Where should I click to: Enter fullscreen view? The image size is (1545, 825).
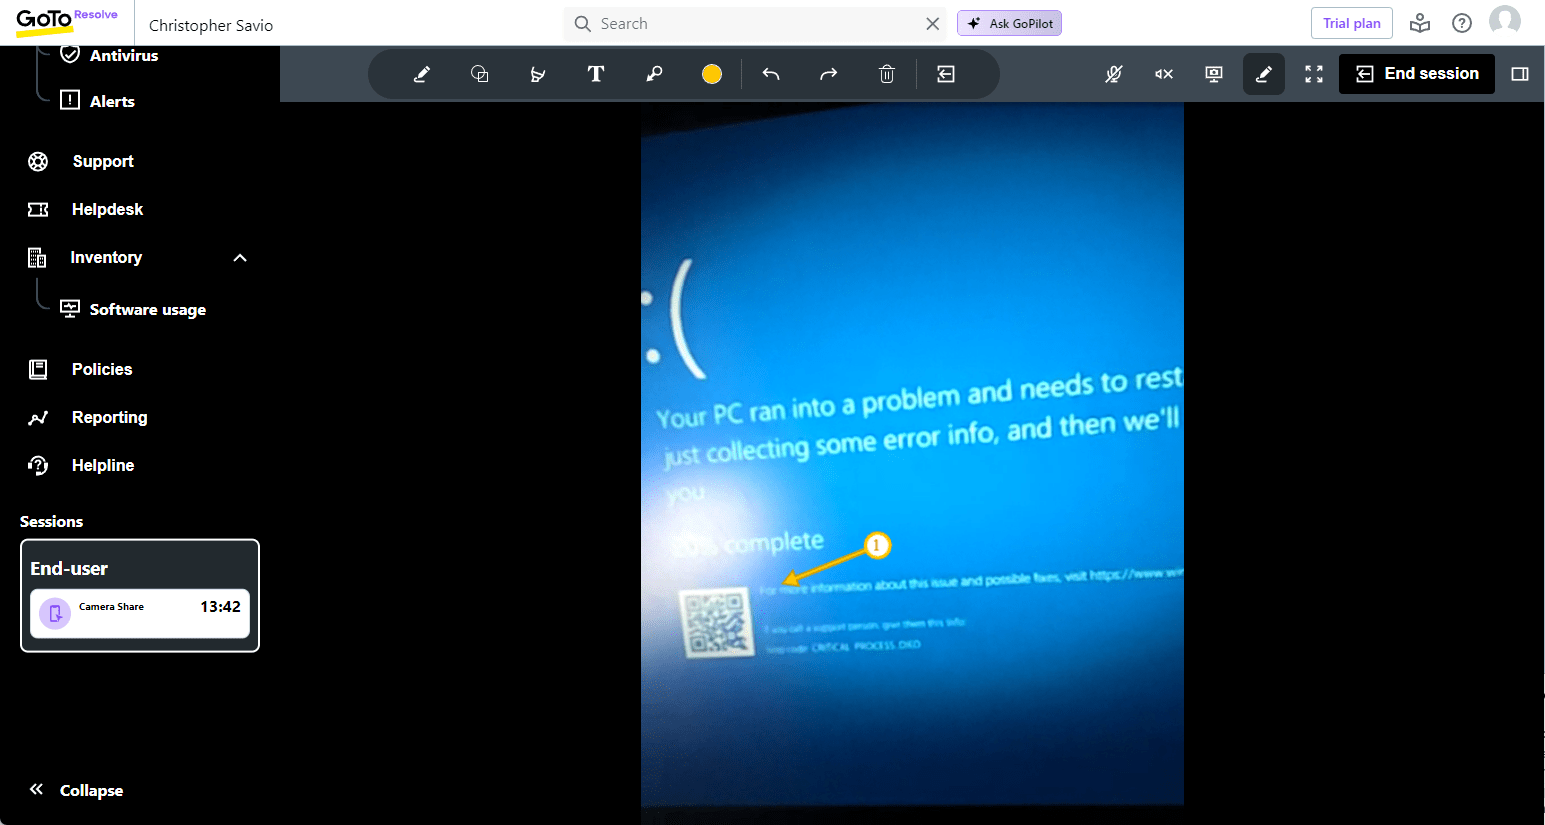coord(1314,74)
